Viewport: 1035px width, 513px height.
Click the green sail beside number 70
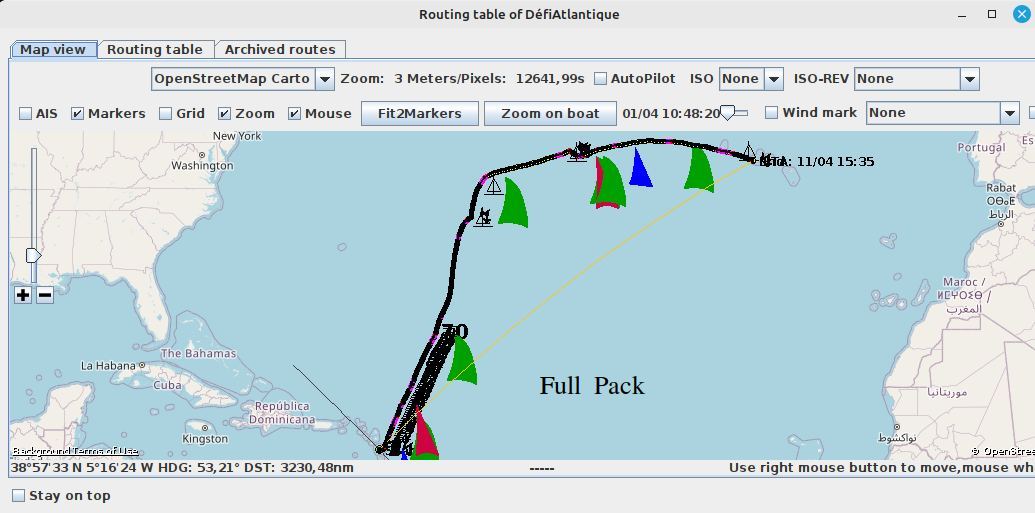pyautogui.click(x=461, y=360)
